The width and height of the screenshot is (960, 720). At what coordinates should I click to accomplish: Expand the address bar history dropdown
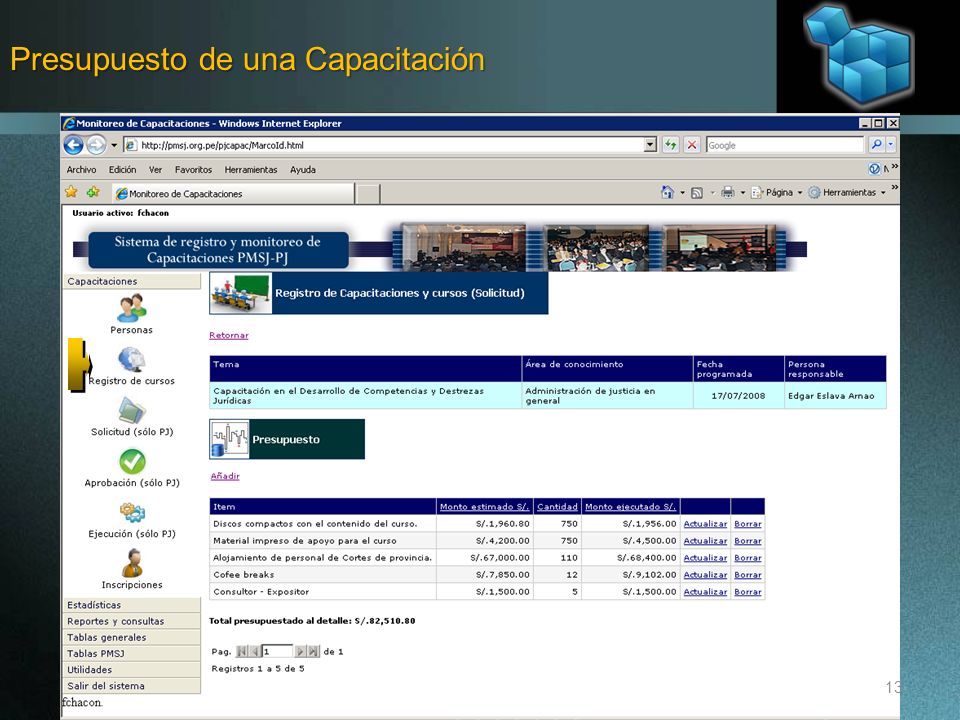click(650, 145)
